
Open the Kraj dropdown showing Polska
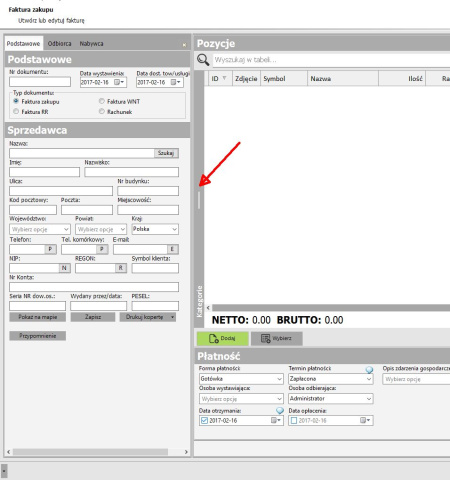coord(155,229)
